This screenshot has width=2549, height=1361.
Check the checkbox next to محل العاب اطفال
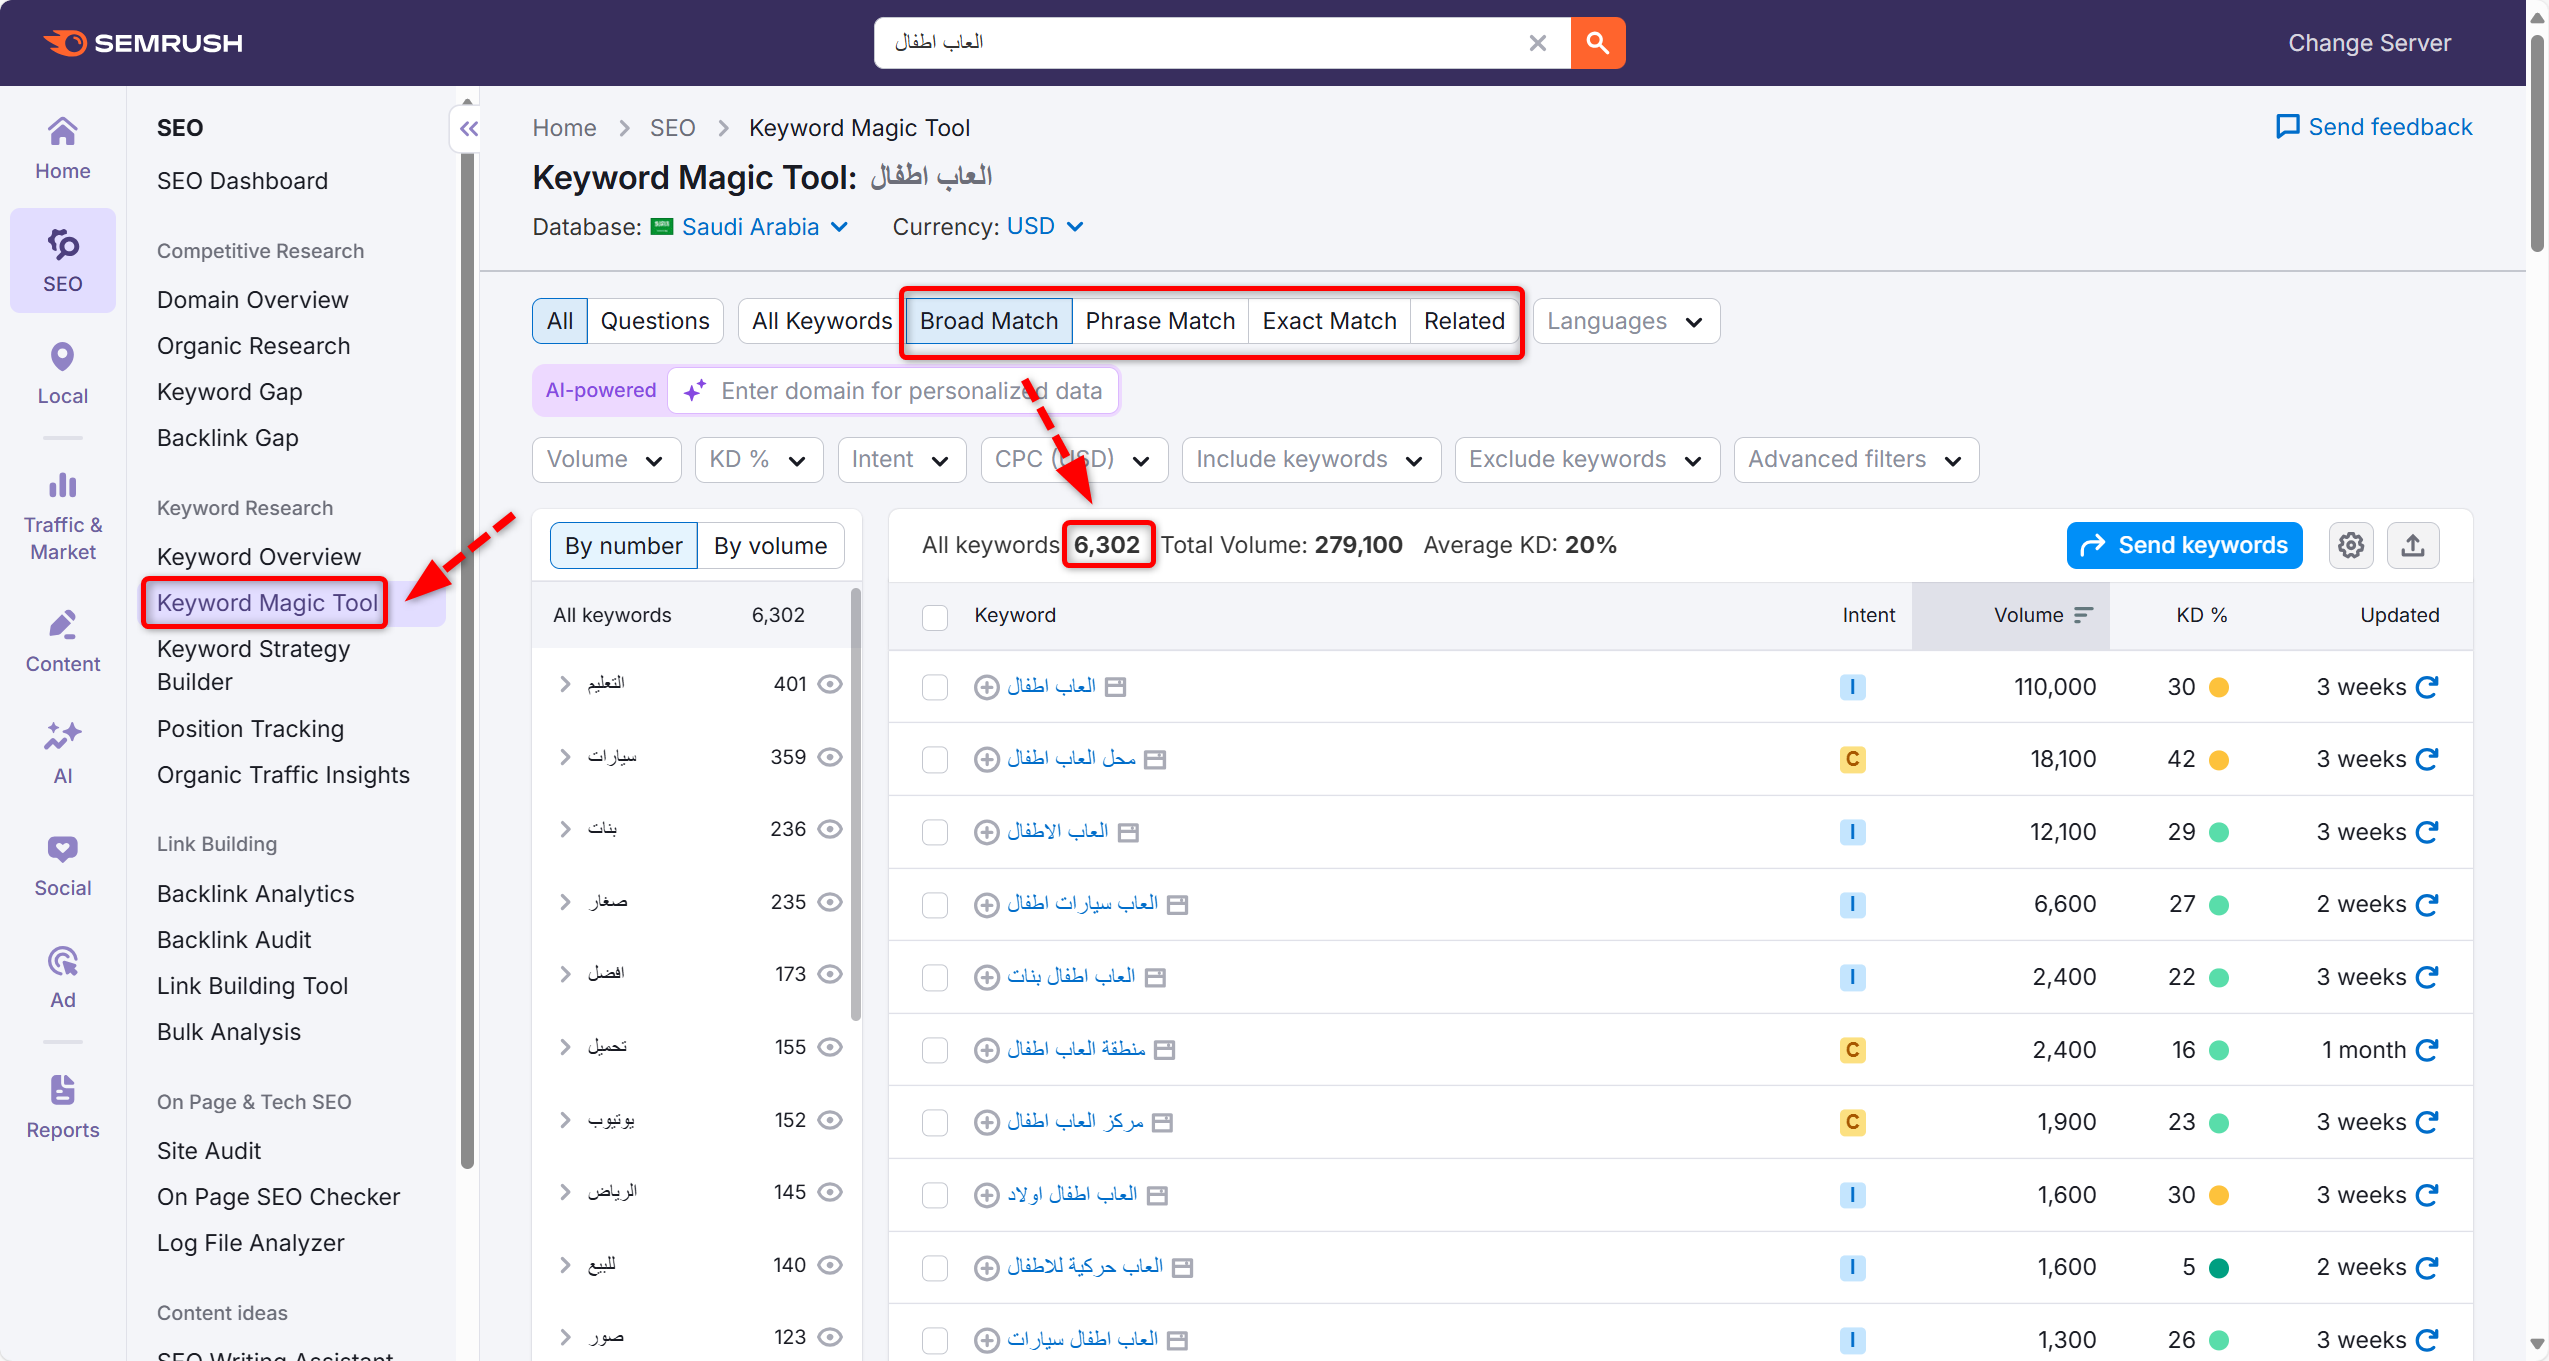934,759
